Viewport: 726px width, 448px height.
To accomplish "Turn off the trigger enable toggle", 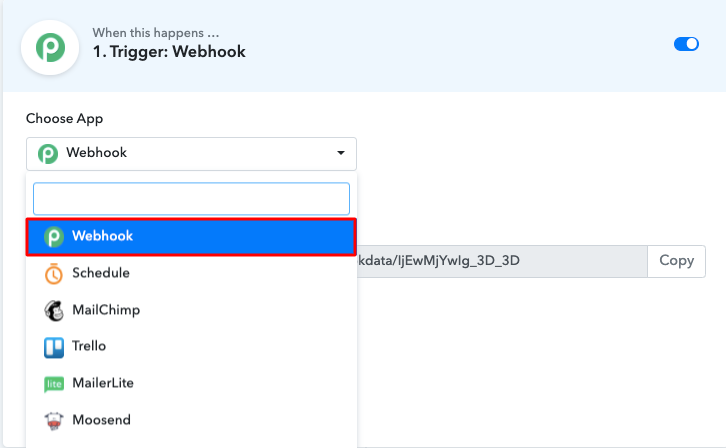I will coord(686,44).
